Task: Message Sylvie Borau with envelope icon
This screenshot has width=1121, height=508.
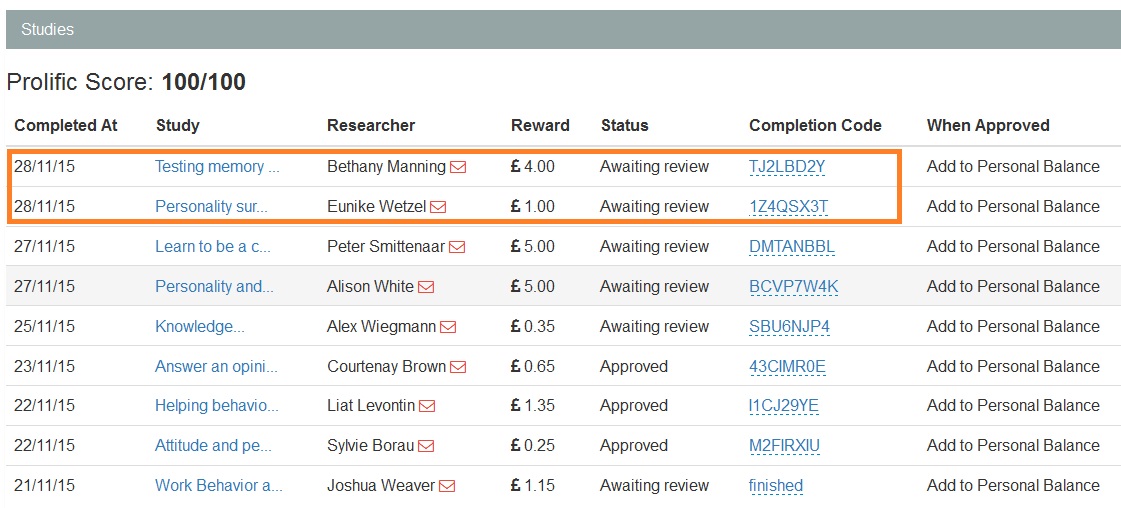Action: pyautogui.click(x=427, y=446)
